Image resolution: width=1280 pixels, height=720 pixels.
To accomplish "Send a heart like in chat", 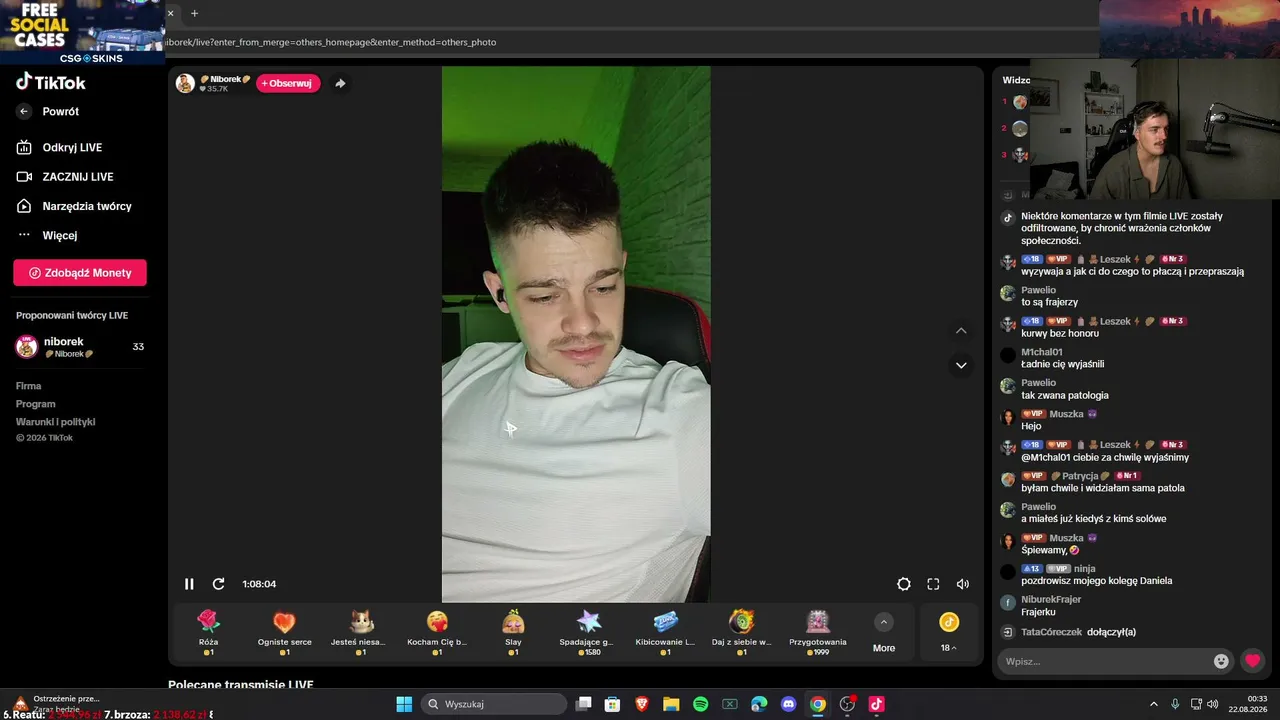I will click(1252, 661).
